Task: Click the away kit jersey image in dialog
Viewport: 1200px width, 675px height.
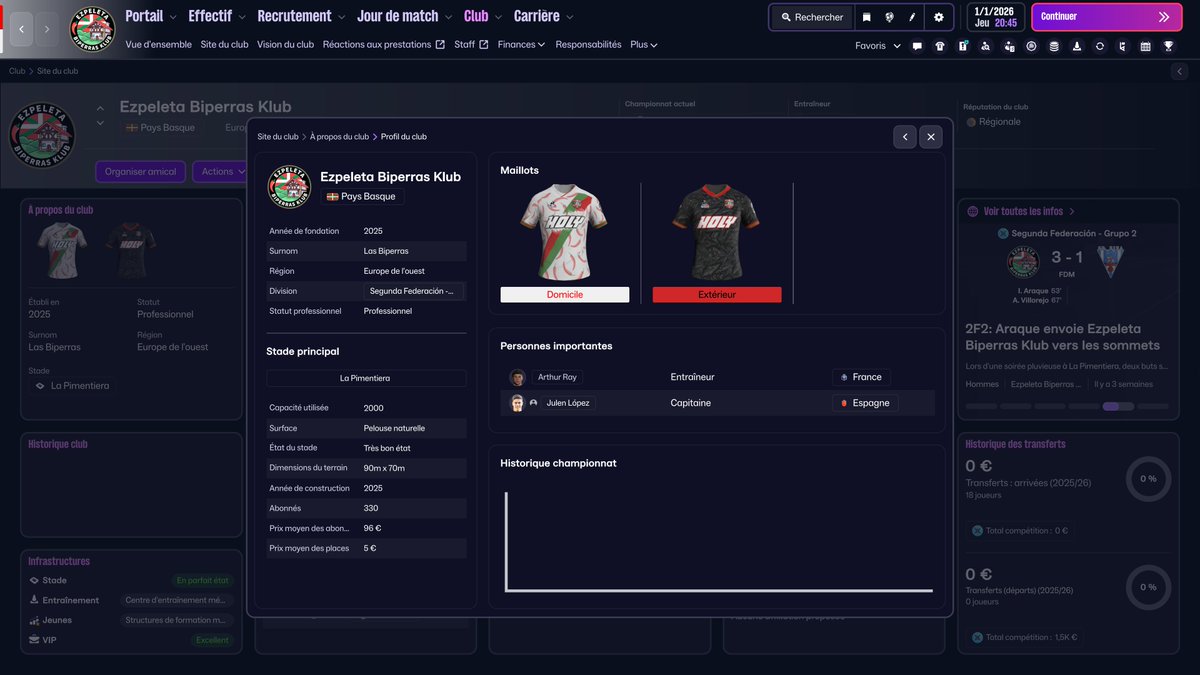Action: [716, 233]
